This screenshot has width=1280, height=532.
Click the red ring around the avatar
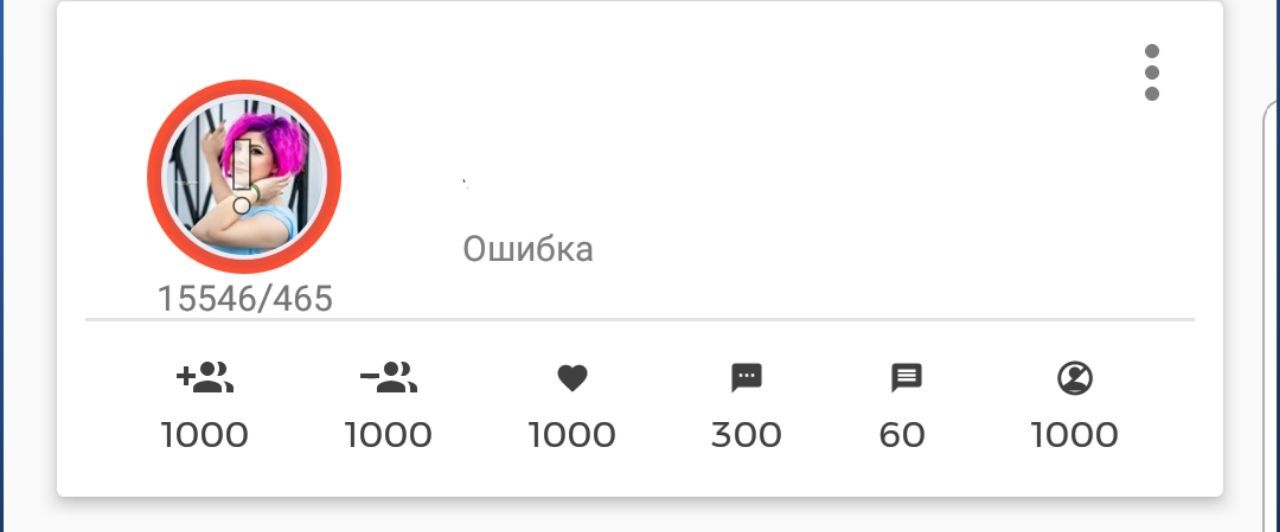point(155,176)
